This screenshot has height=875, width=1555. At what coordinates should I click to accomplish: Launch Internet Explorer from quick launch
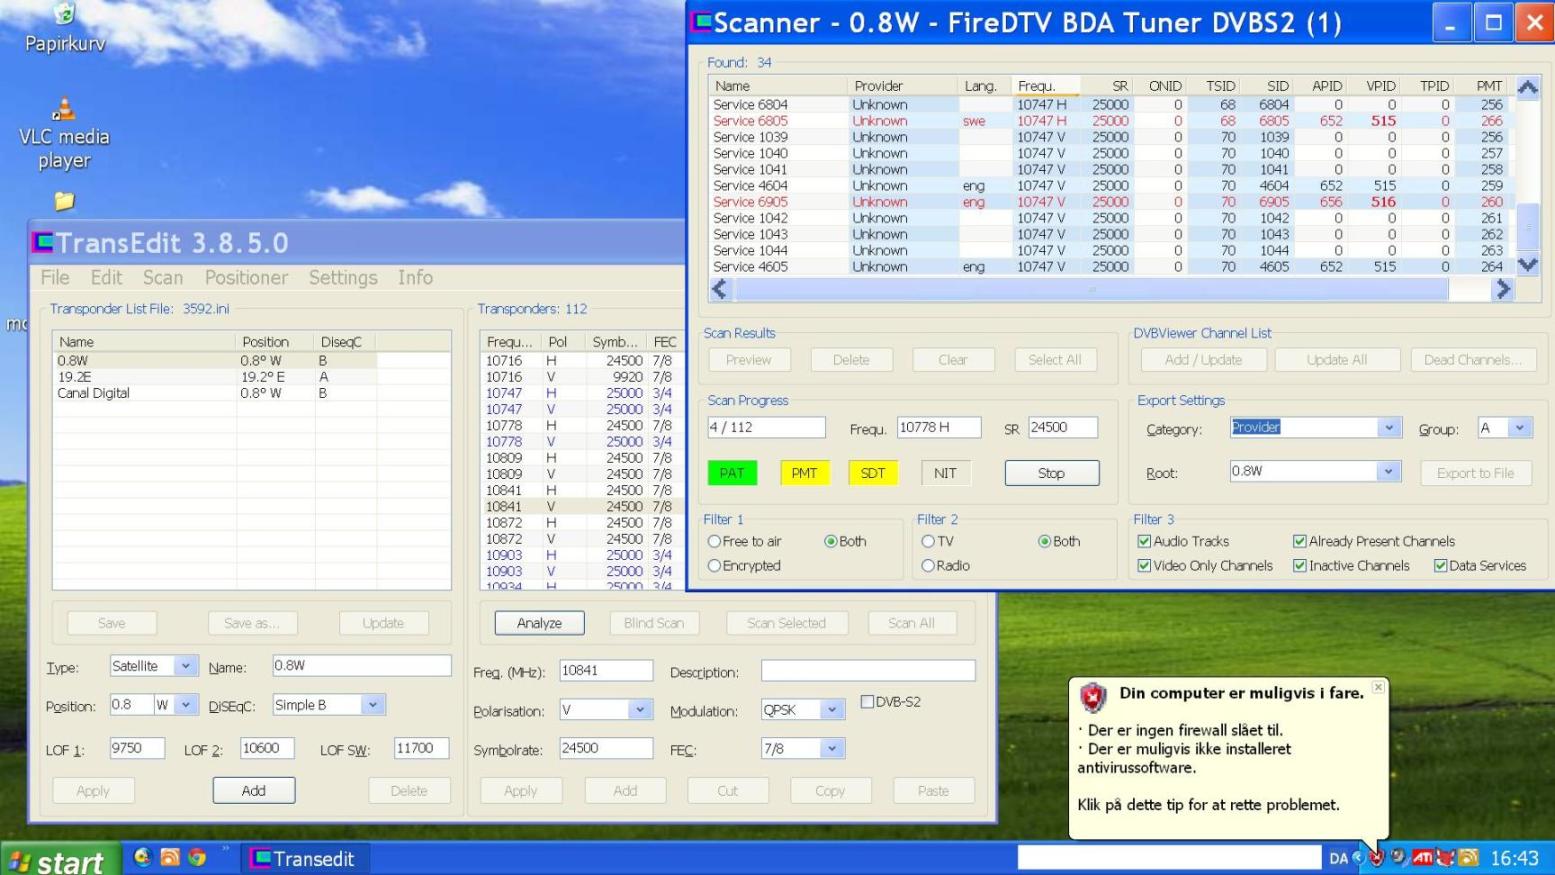tap(142, 857)
